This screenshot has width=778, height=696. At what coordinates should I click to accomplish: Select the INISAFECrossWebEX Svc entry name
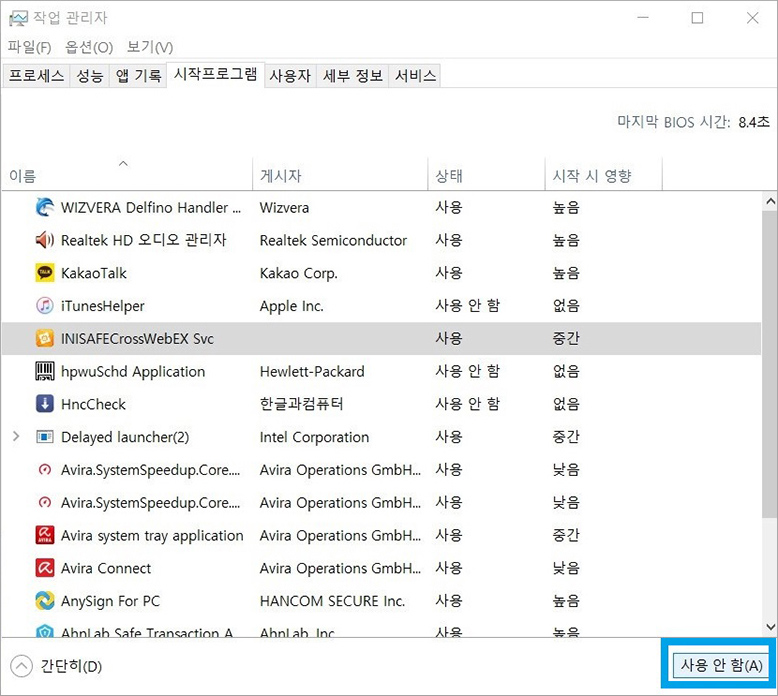tap(137, 338)
